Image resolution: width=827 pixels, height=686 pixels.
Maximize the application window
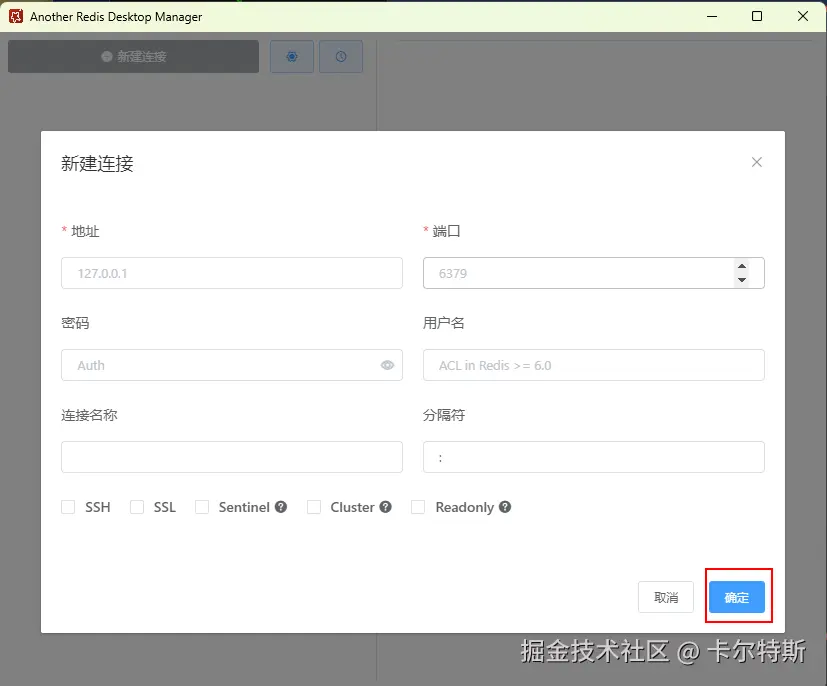757,16
